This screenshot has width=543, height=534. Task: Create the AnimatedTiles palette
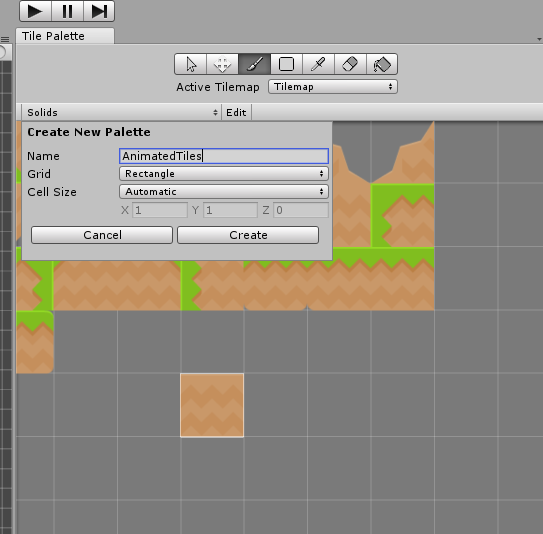tap(248, 235)
